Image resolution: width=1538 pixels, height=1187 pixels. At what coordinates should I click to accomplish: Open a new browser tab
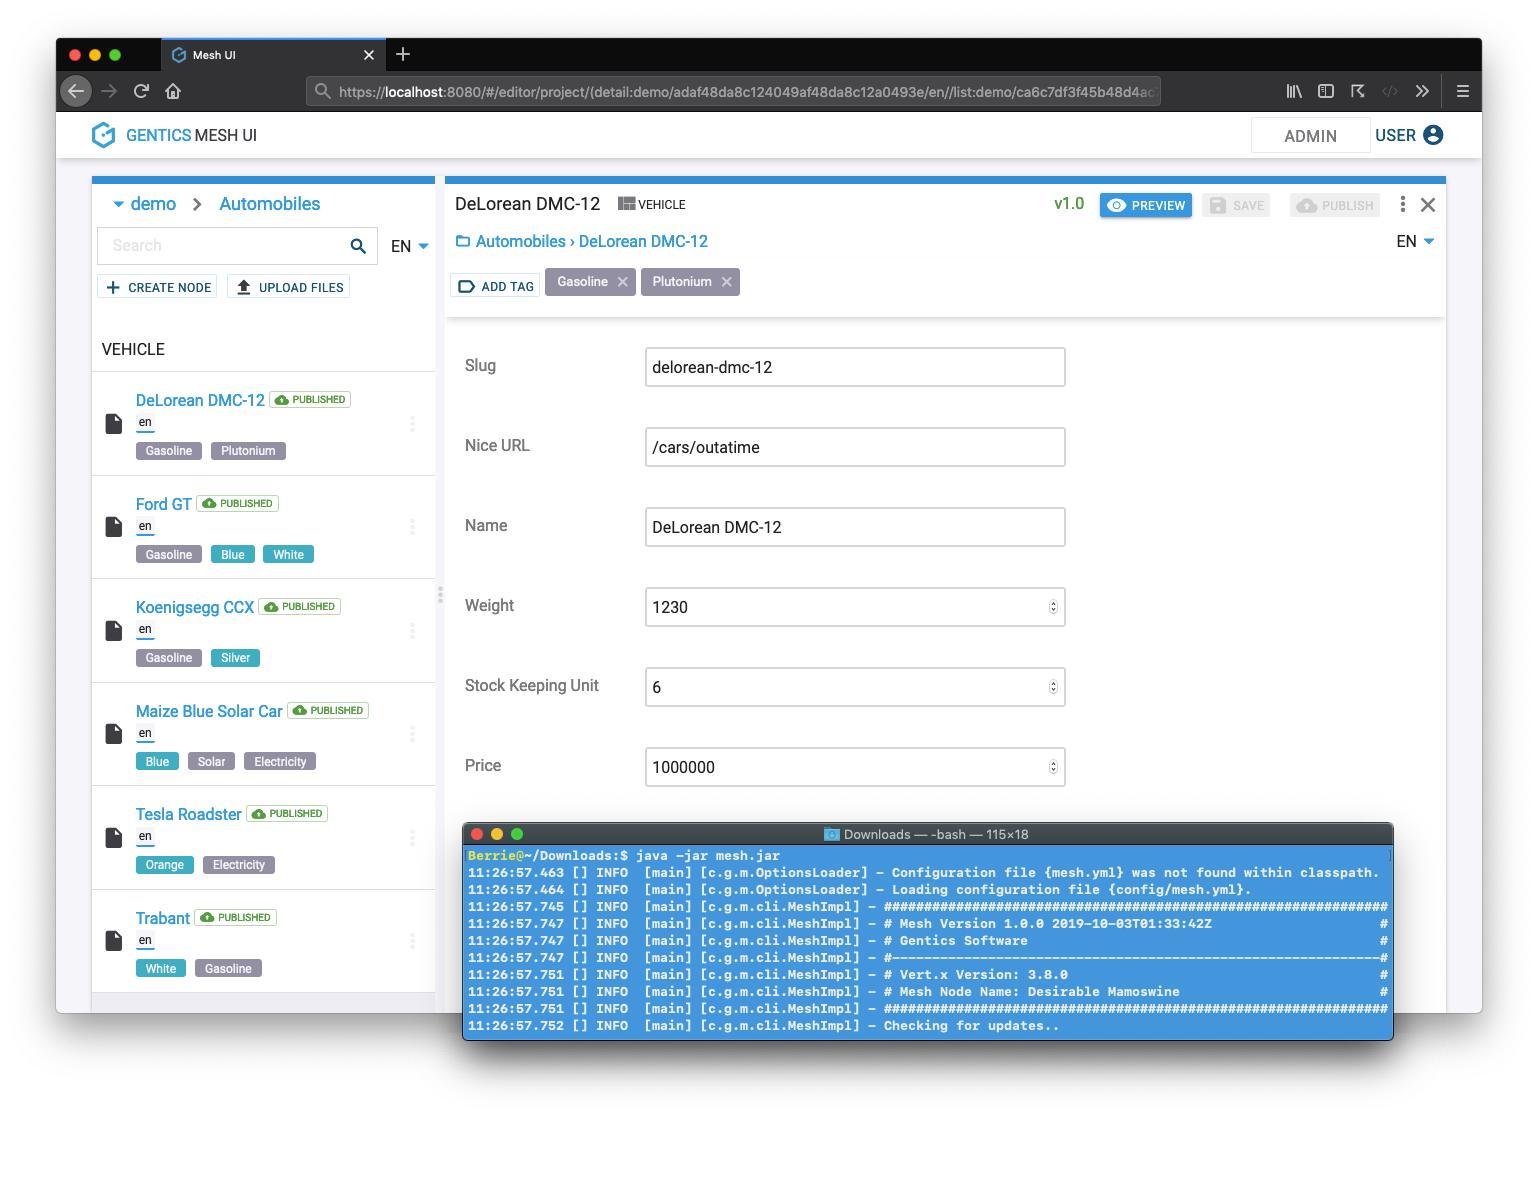point(403,54)
